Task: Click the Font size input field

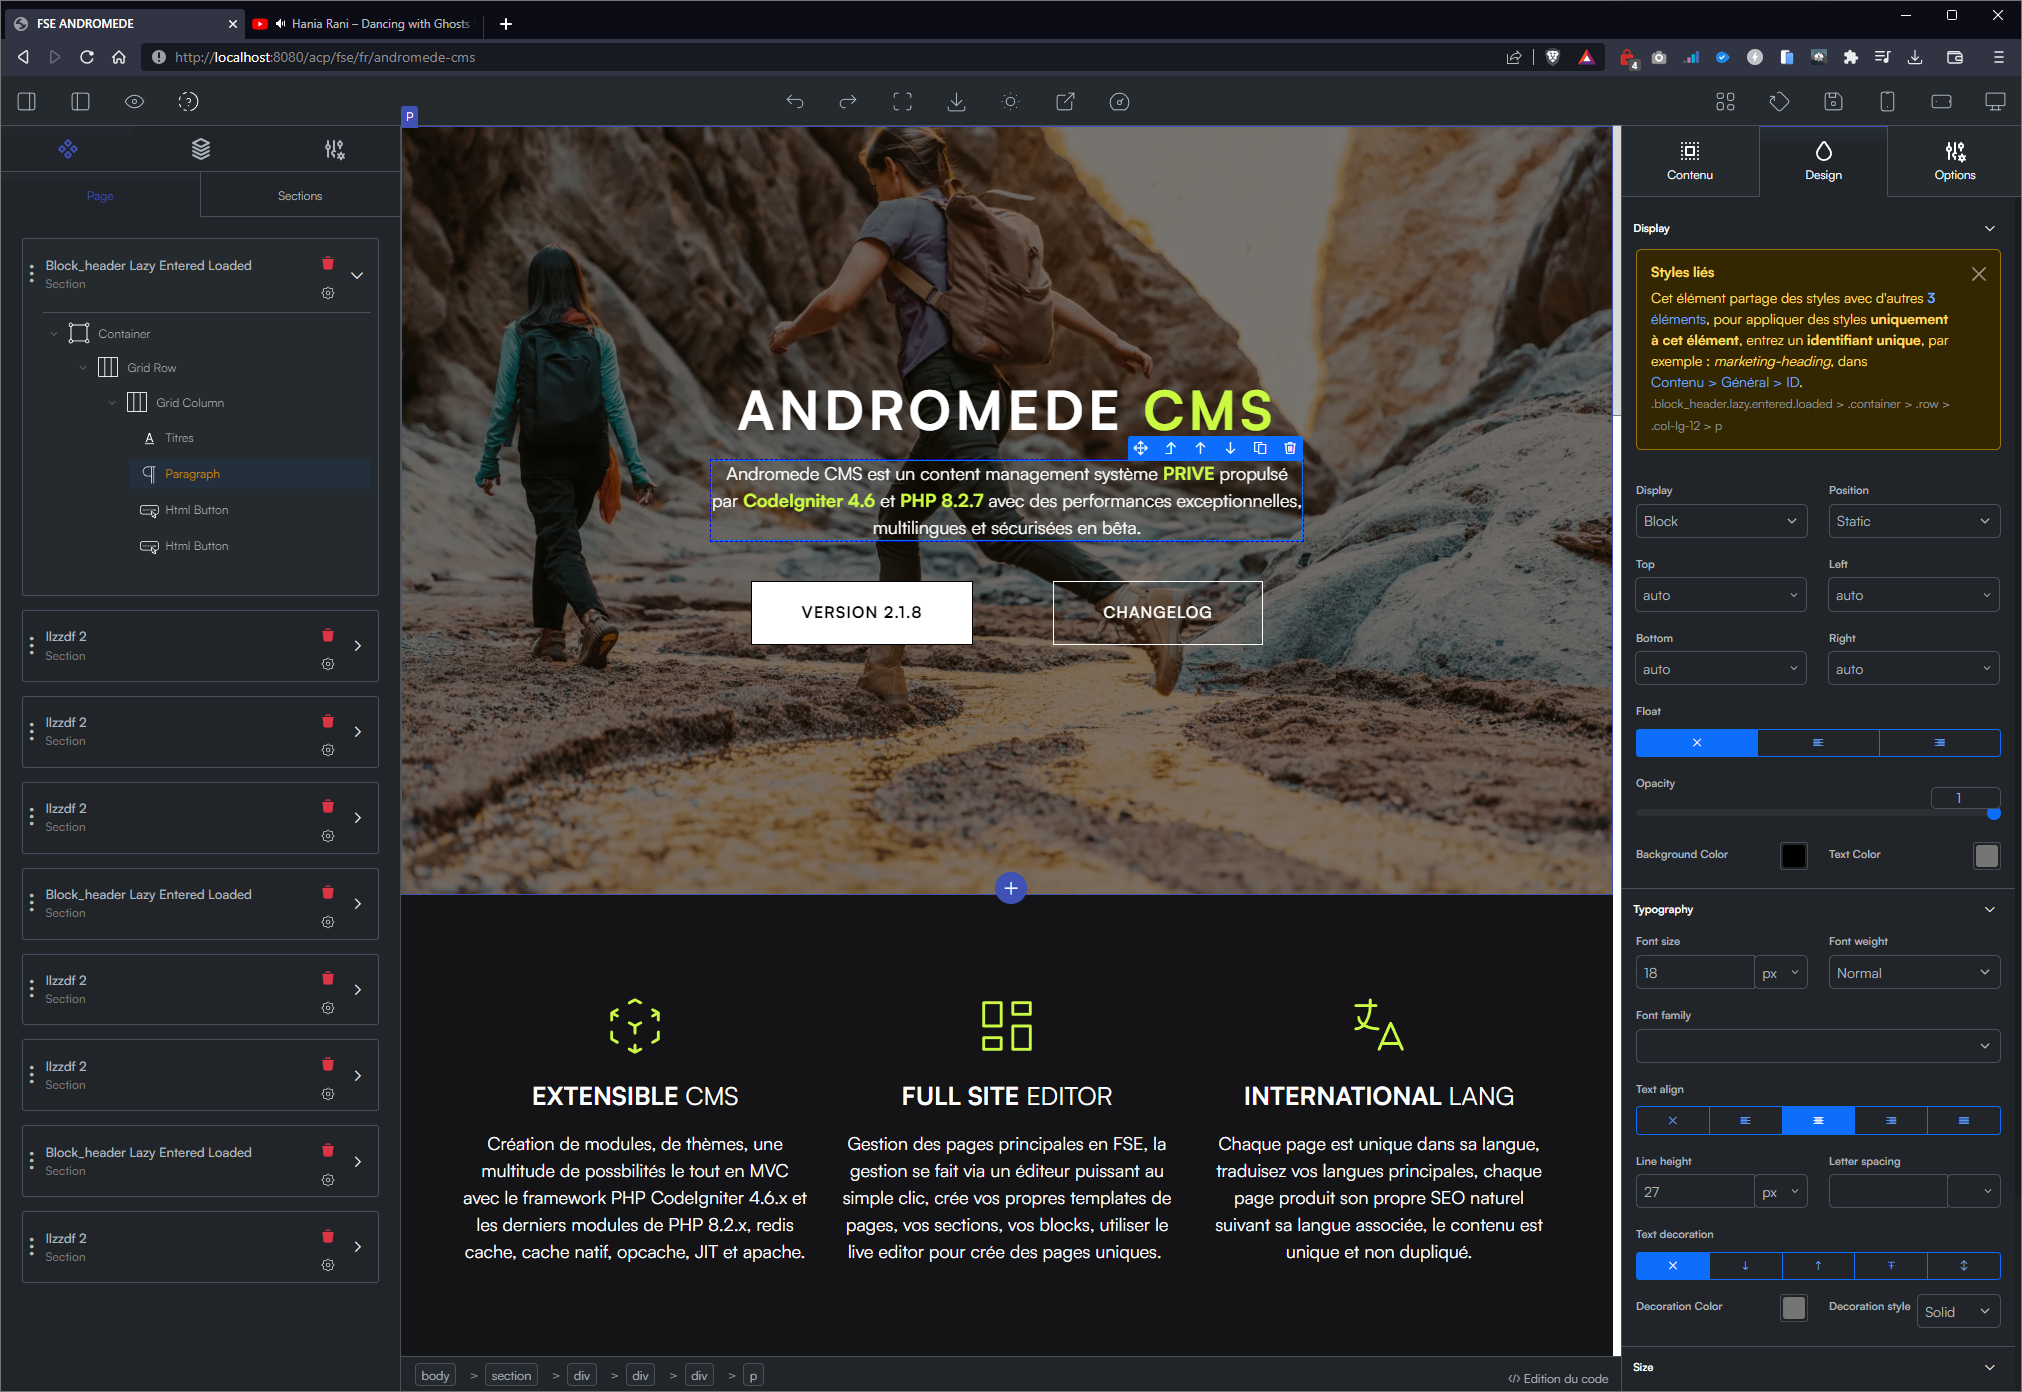Action: point(1695,973)
